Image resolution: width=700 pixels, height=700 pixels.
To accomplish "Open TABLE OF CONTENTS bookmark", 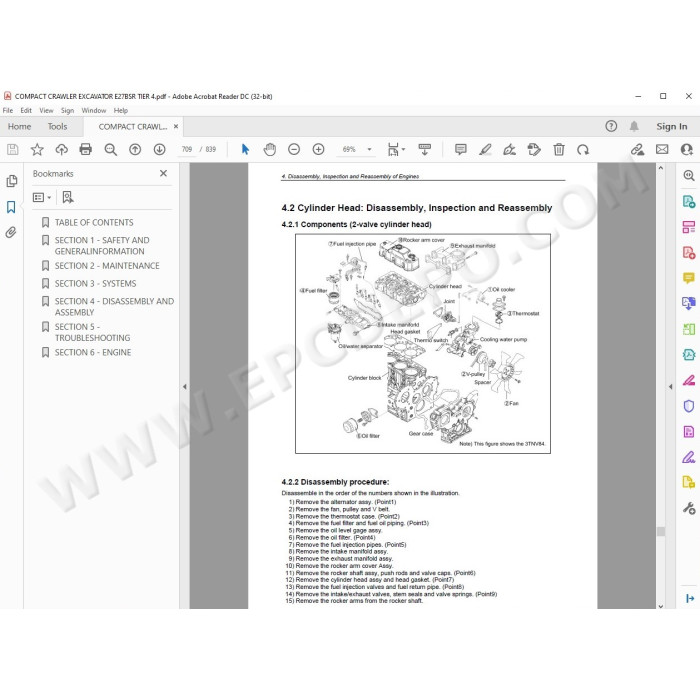I will (x=94, y=222).
